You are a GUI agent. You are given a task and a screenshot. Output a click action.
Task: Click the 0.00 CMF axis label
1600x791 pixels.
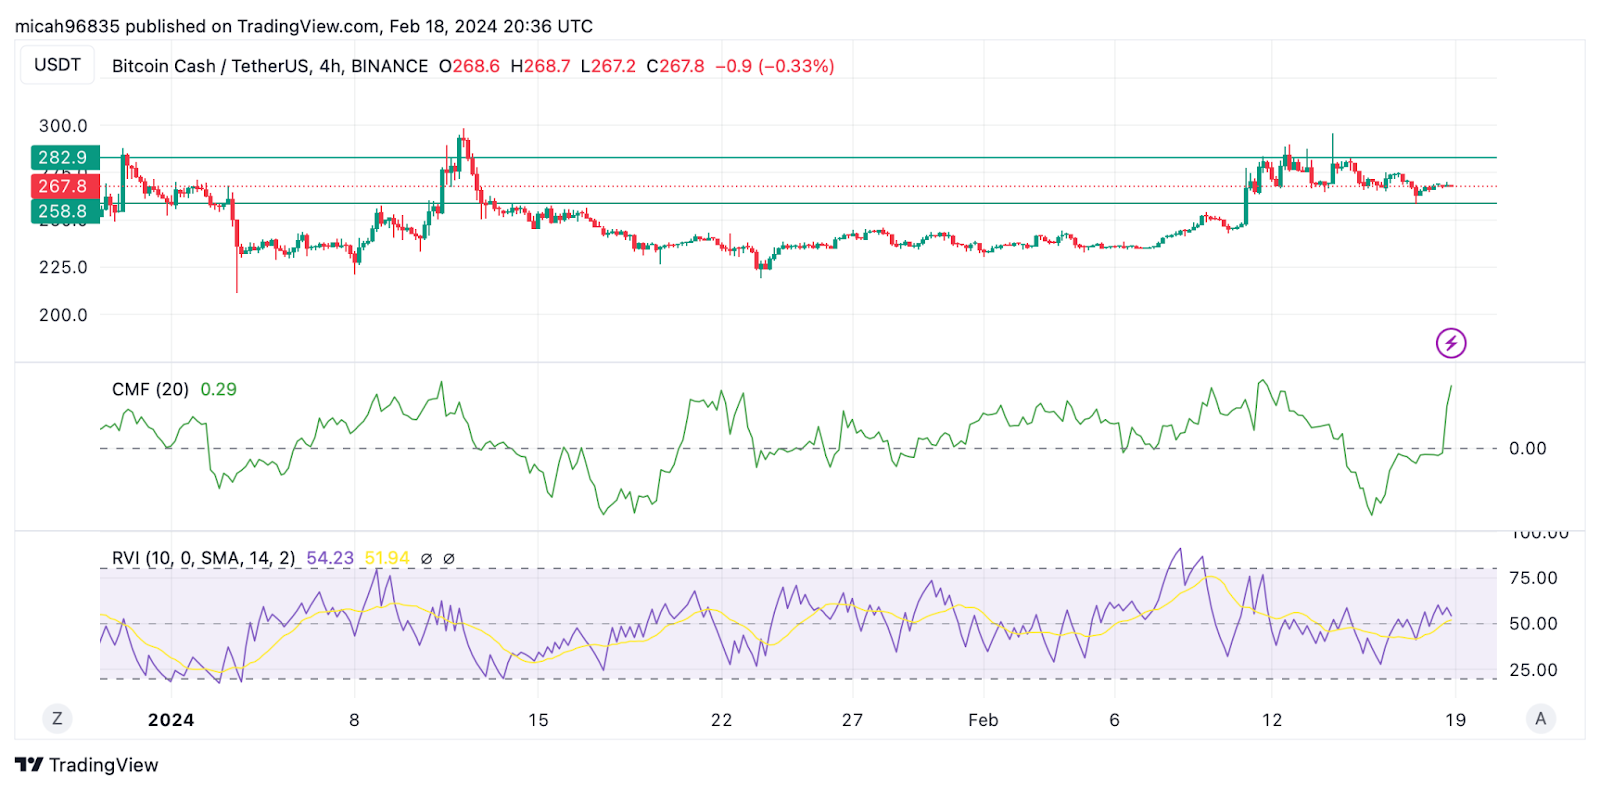[1527, 448]
